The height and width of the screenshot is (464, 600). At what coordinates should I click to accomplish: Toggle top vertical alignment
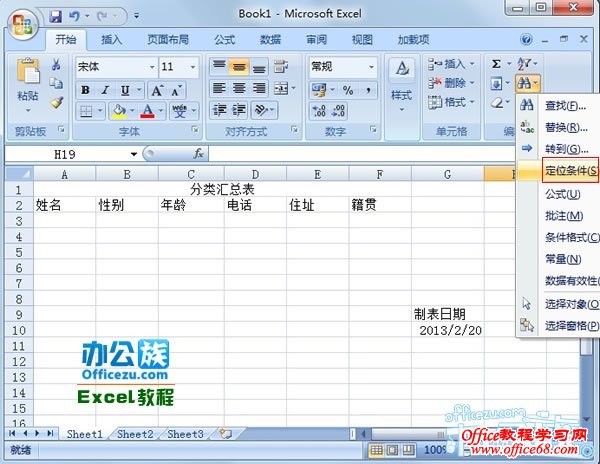(x=219, y=66)
